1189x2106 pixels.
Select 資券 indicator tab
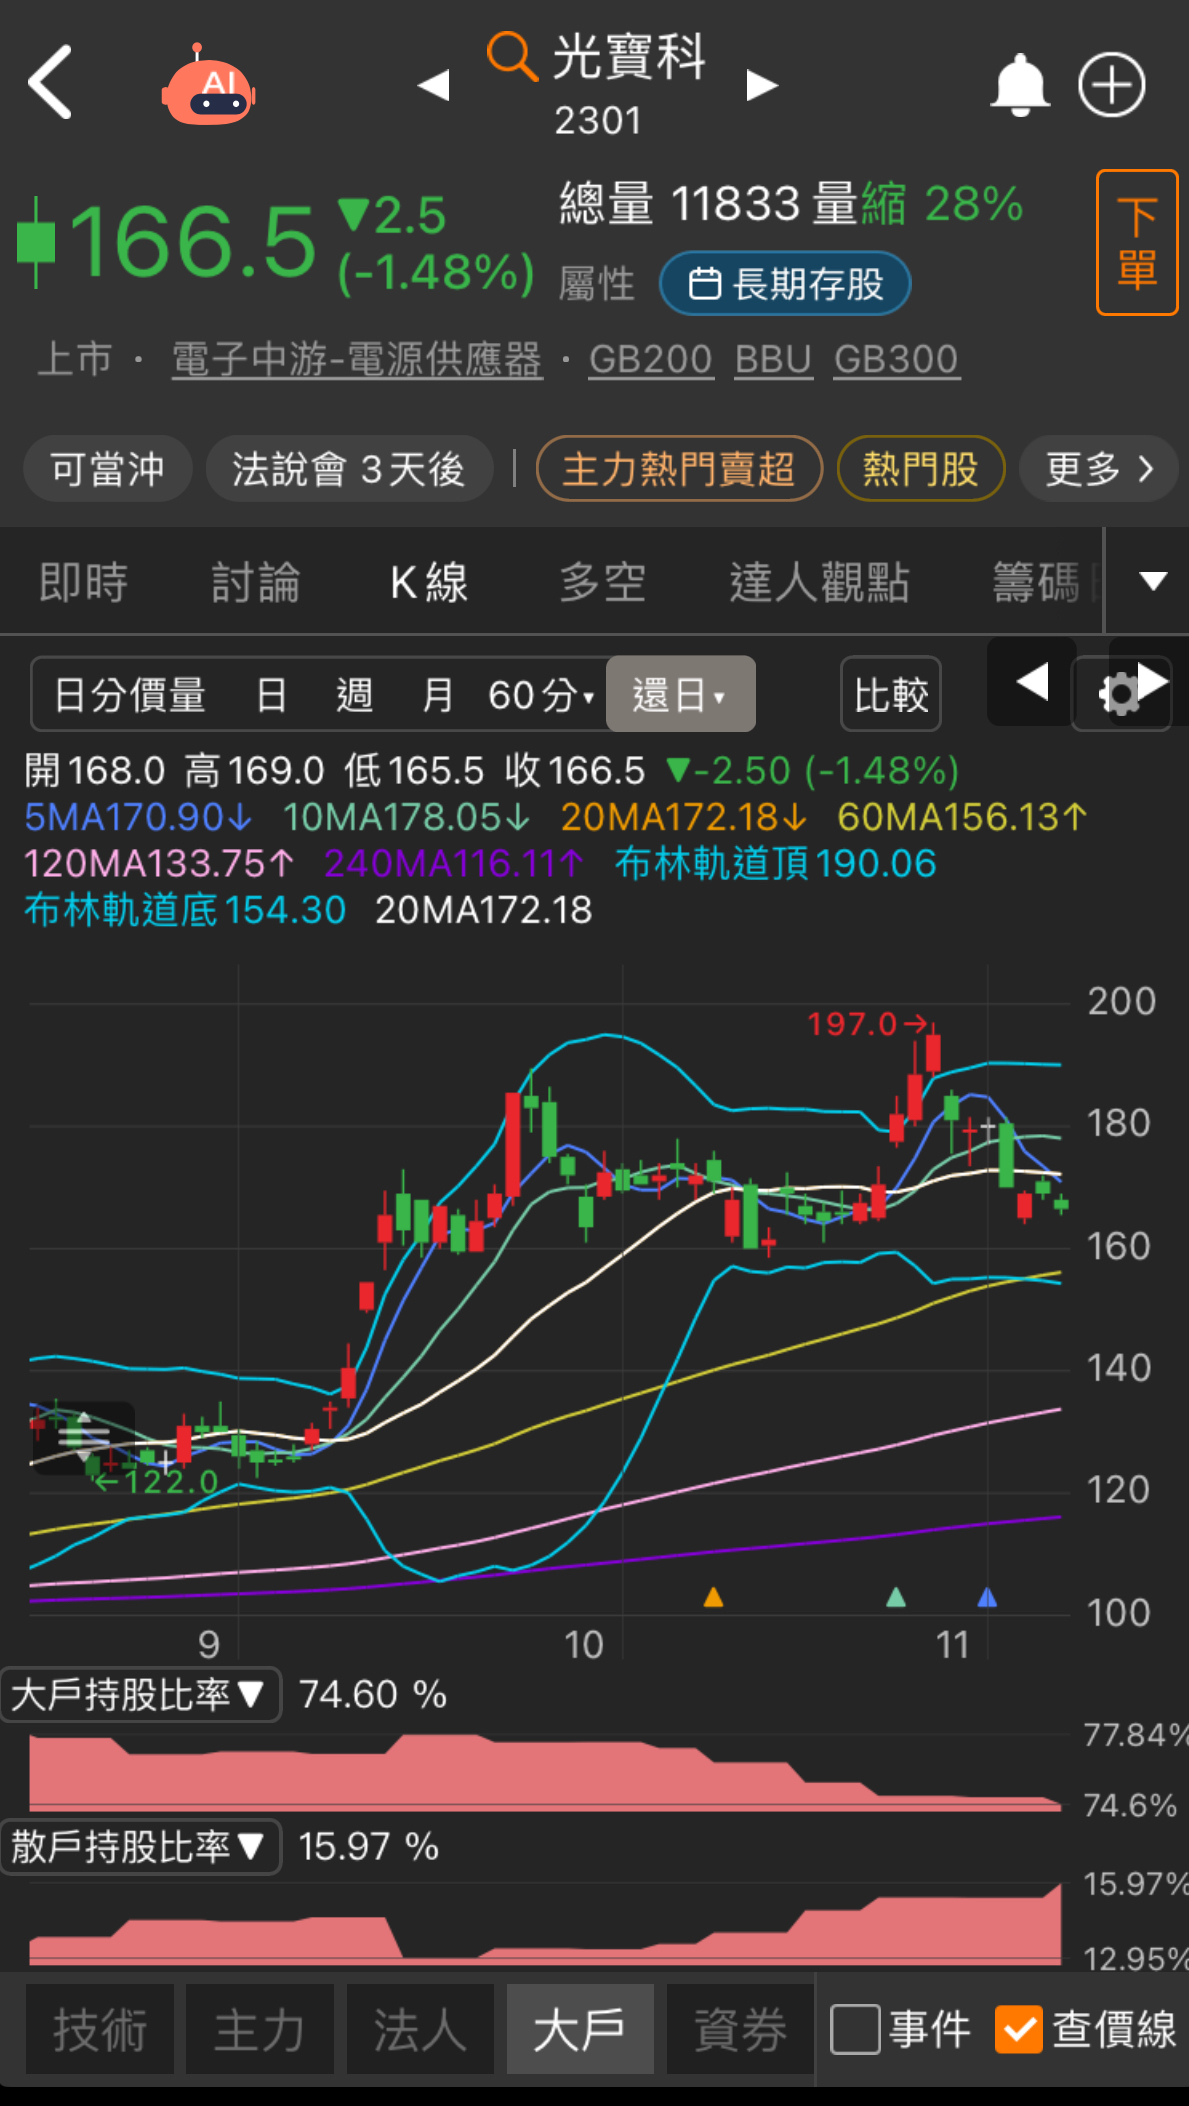(x=740, y=2029)
